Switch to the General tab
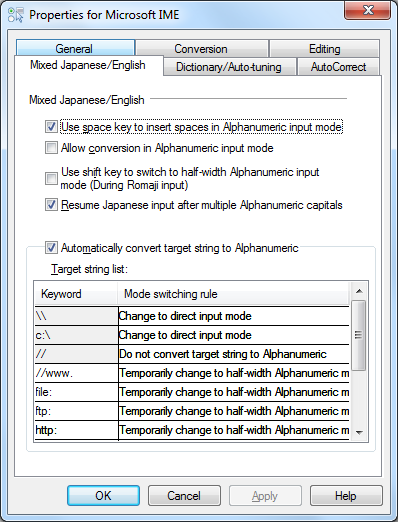Image resolution: width=398 pixels, height=522 pixels. 75,48
